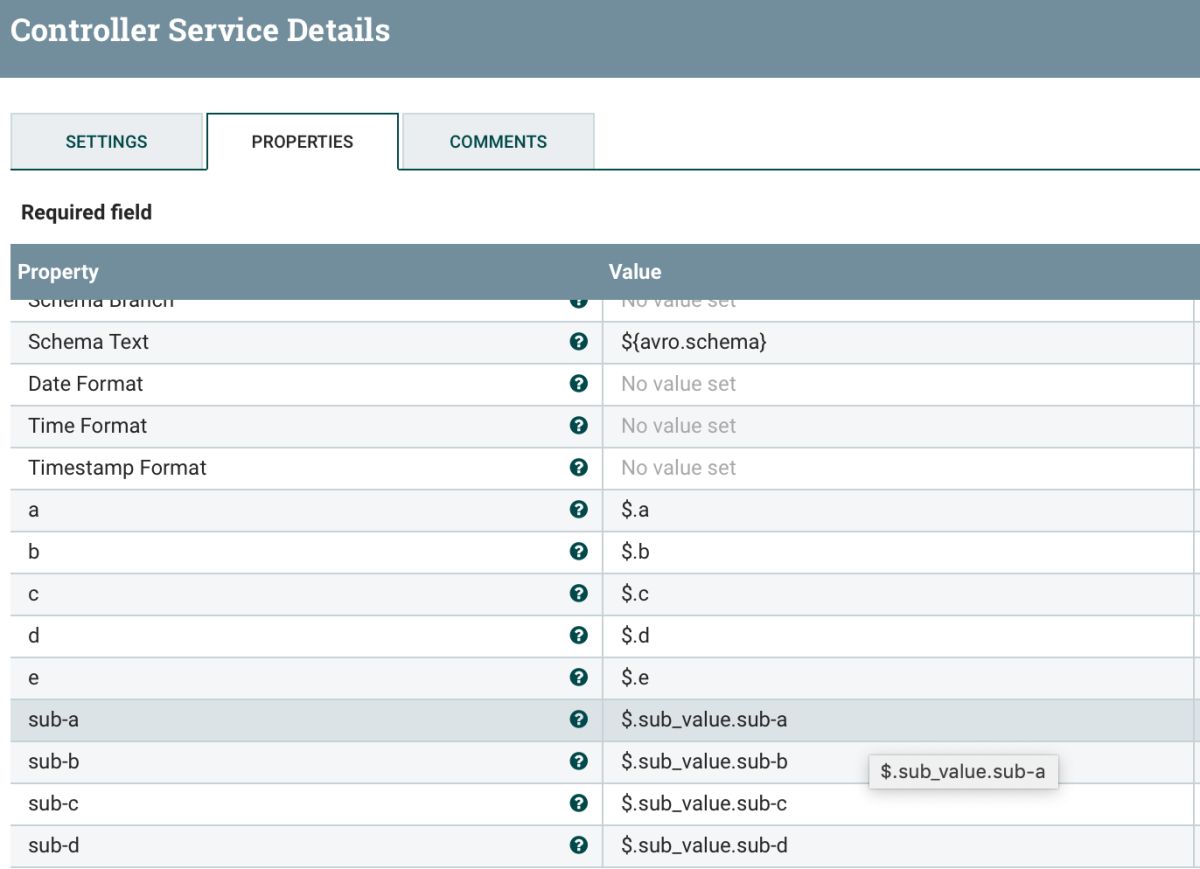Select the sub-a property name

tap(53, 720)
